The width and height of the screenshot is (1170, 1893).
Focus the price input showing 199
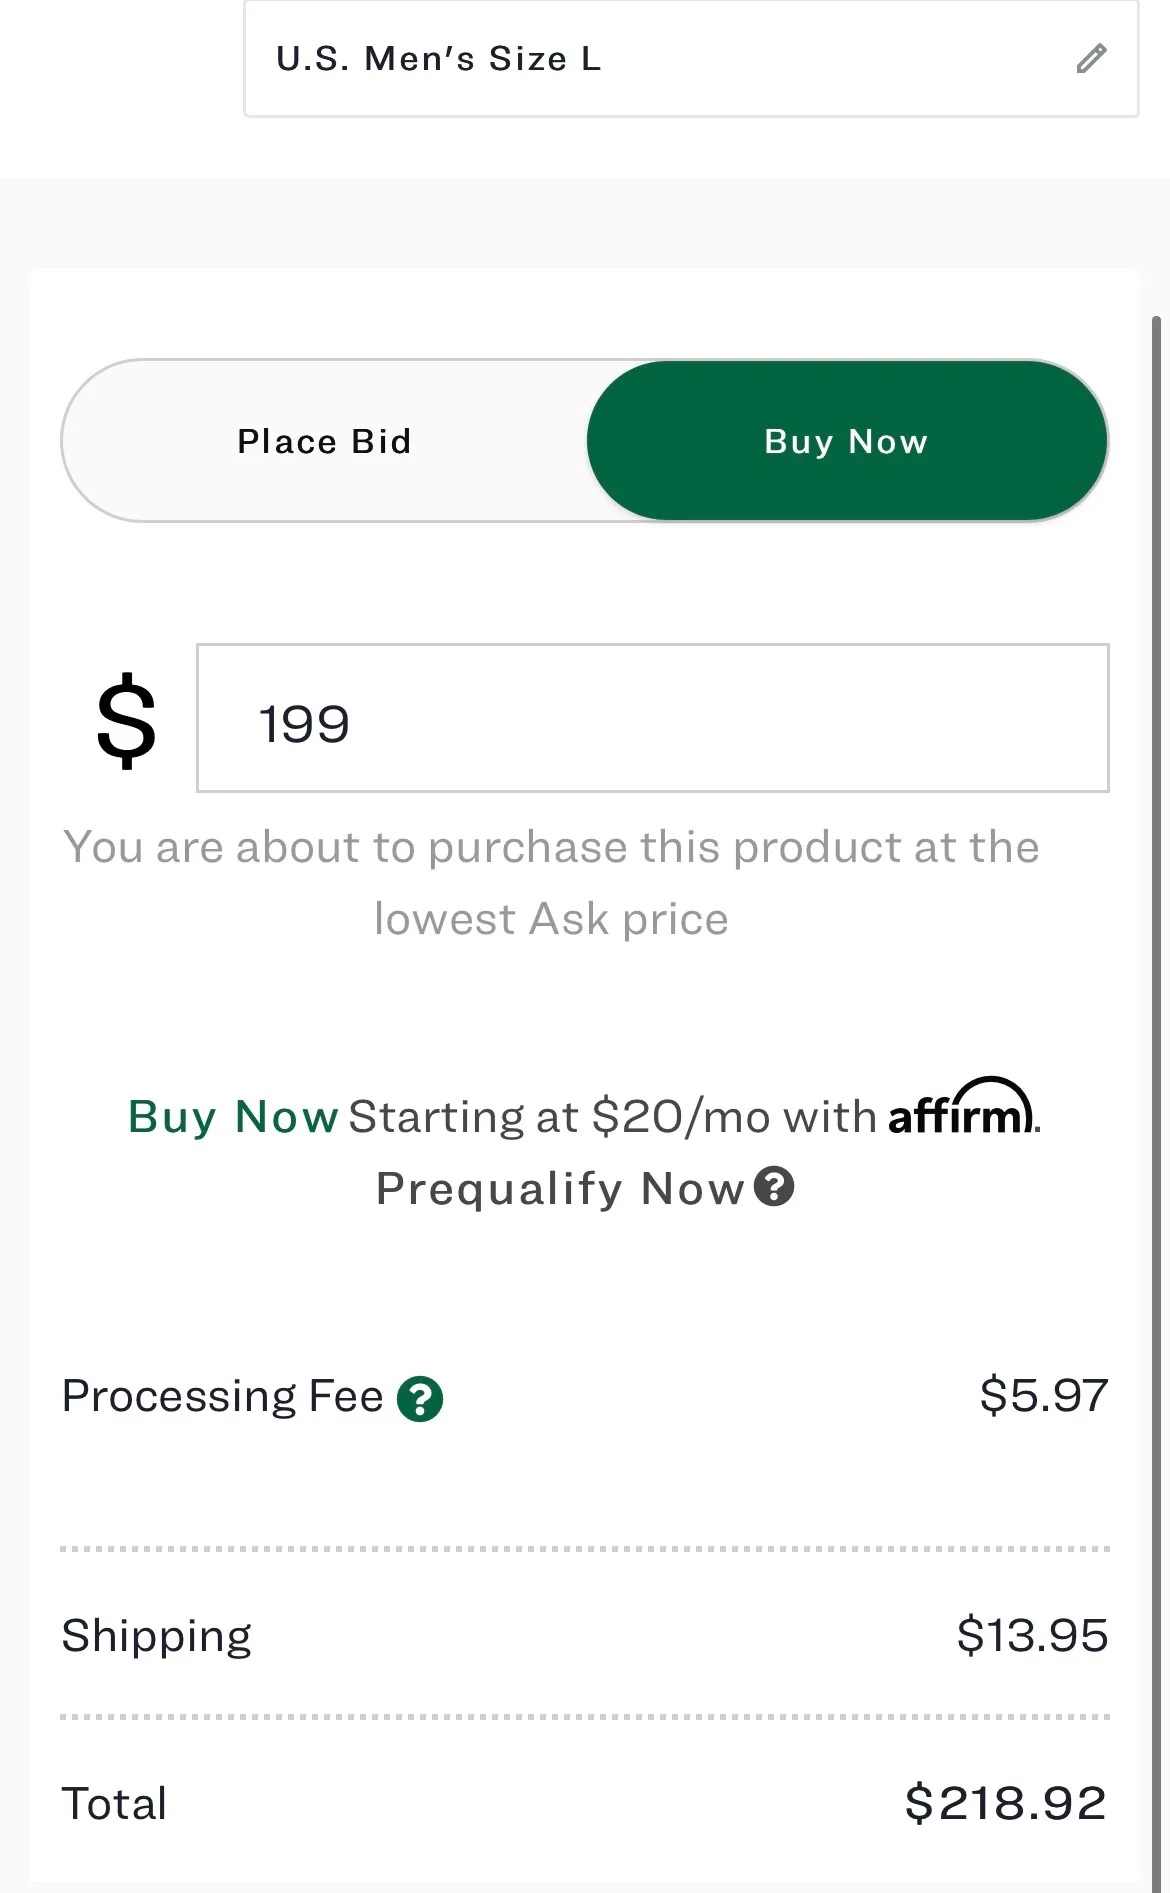coord(652,719)
